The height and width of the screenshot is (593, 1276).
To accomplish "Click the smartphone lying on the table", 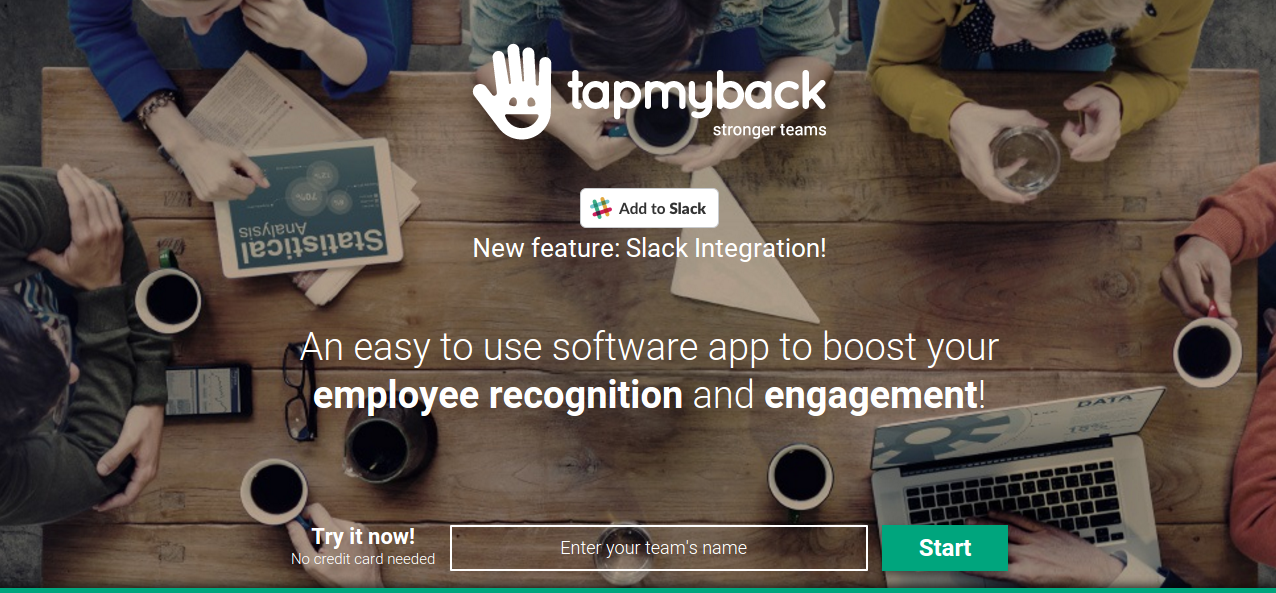I will (x=208, y=391).
